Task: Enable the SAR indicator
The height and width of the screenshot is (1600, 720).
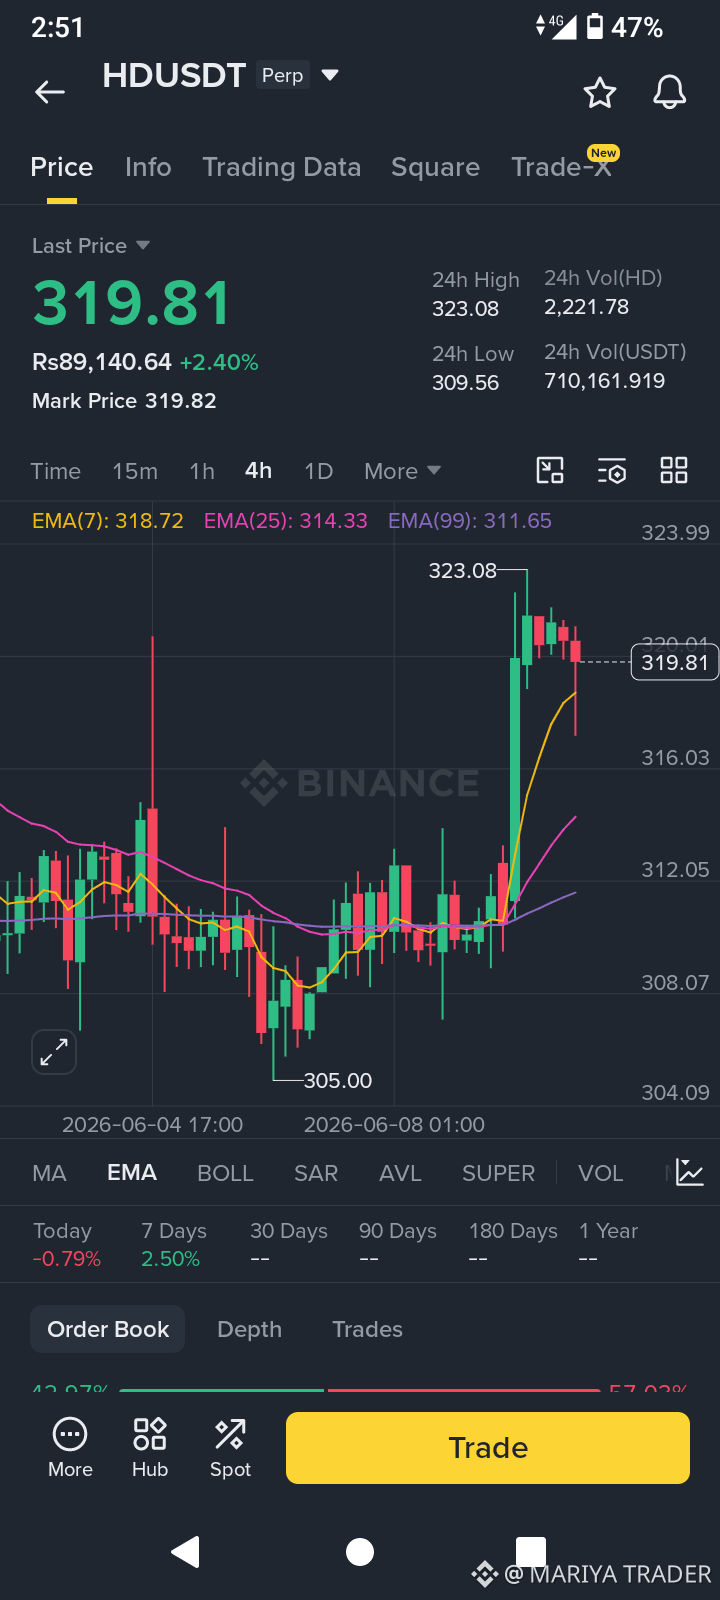Action: [x=316, y=1173]
